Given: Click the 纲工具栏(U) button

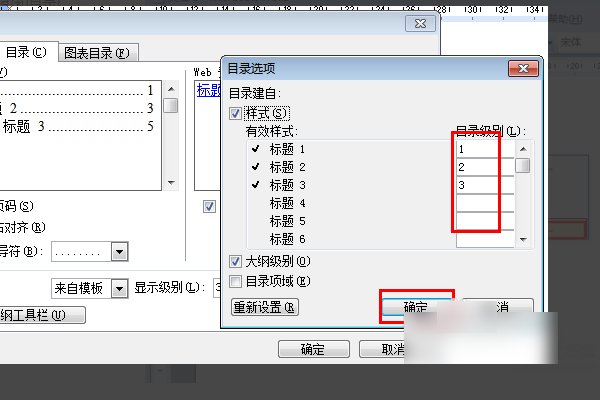Looking at the screenshot, I should pos(42,315).
